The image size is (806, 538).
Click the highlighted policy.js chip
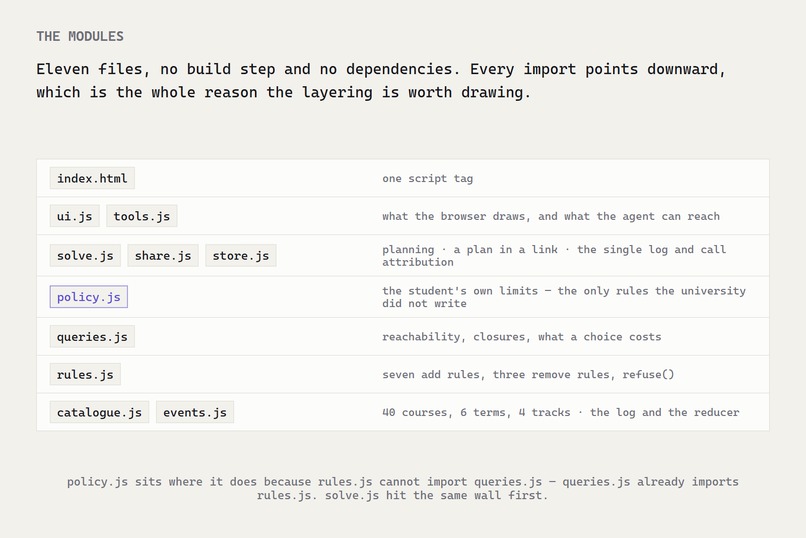pos(89,297)
